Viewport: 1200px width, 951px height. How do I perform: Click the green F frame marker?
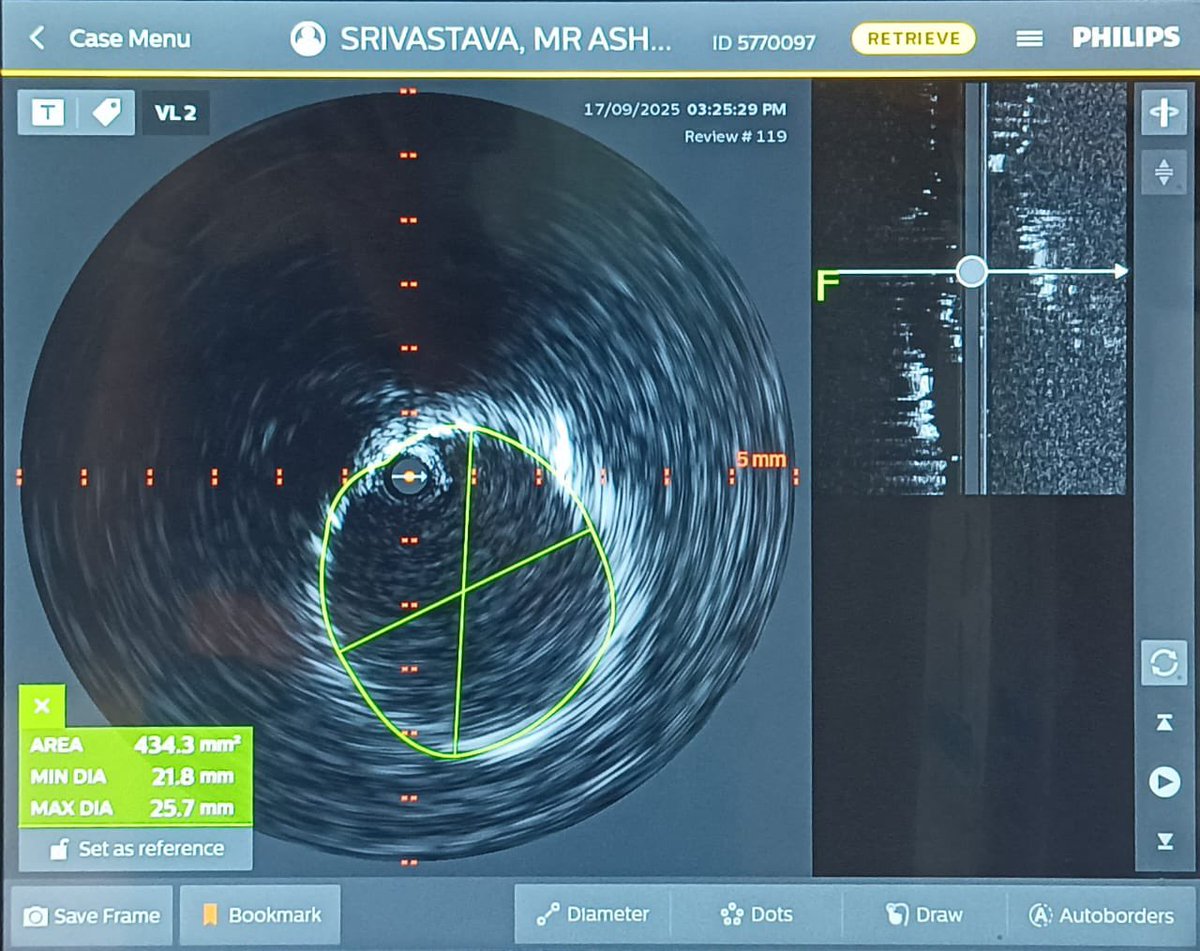[827, 285]
